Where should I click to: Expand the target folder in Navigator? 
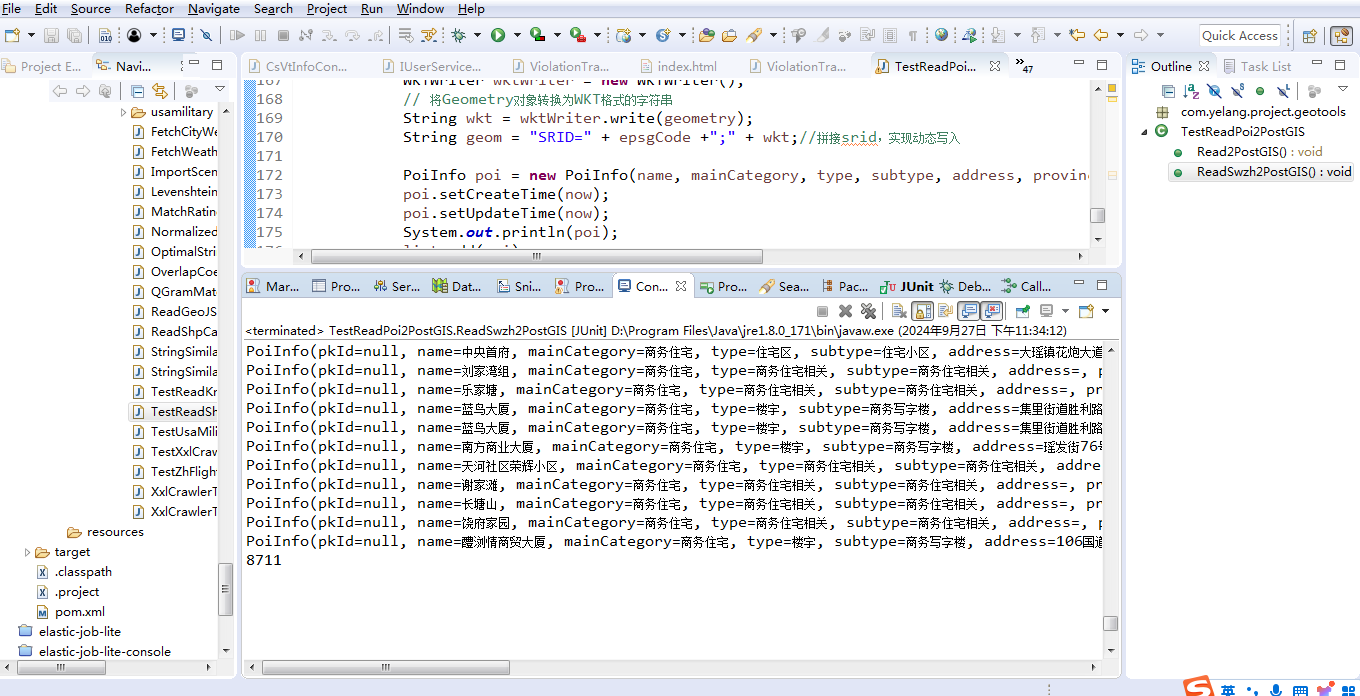(x=27, y=552)
